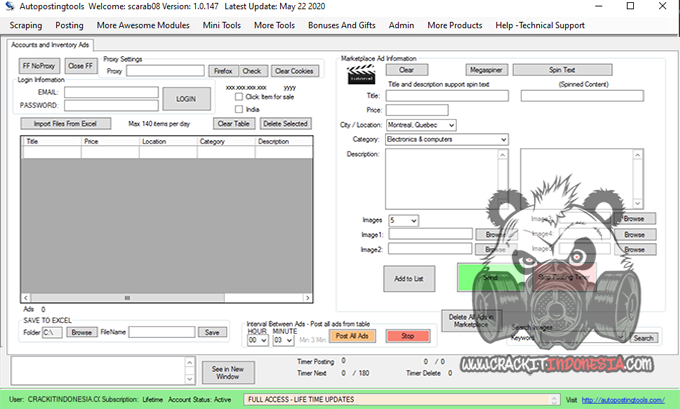Click the table scroll right arrow
The height and width of the screenshot is (409, 680).
[307, 298]
